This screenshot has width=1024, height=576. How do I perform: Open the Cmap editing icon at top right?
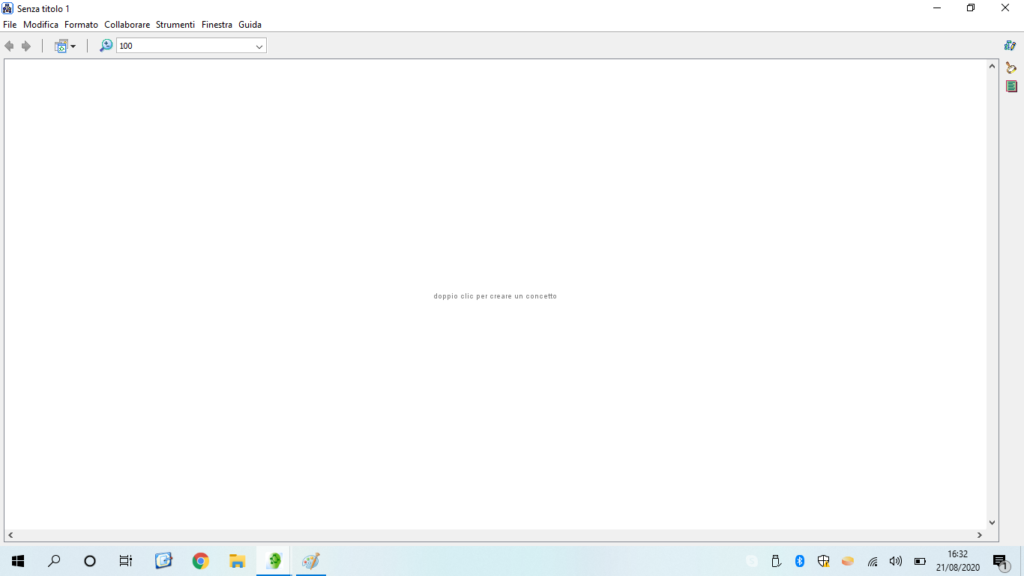1010,46
